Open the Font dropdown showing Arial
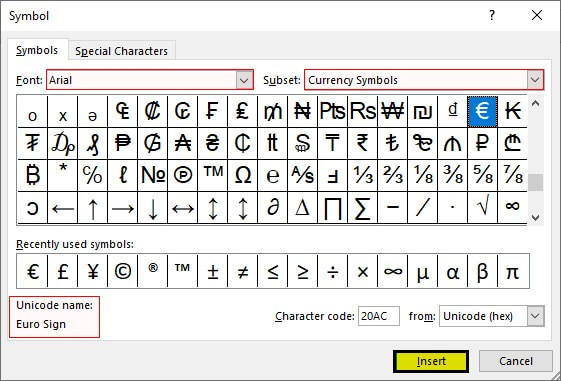This screenshot has width=561, height=381. point(244,80)
